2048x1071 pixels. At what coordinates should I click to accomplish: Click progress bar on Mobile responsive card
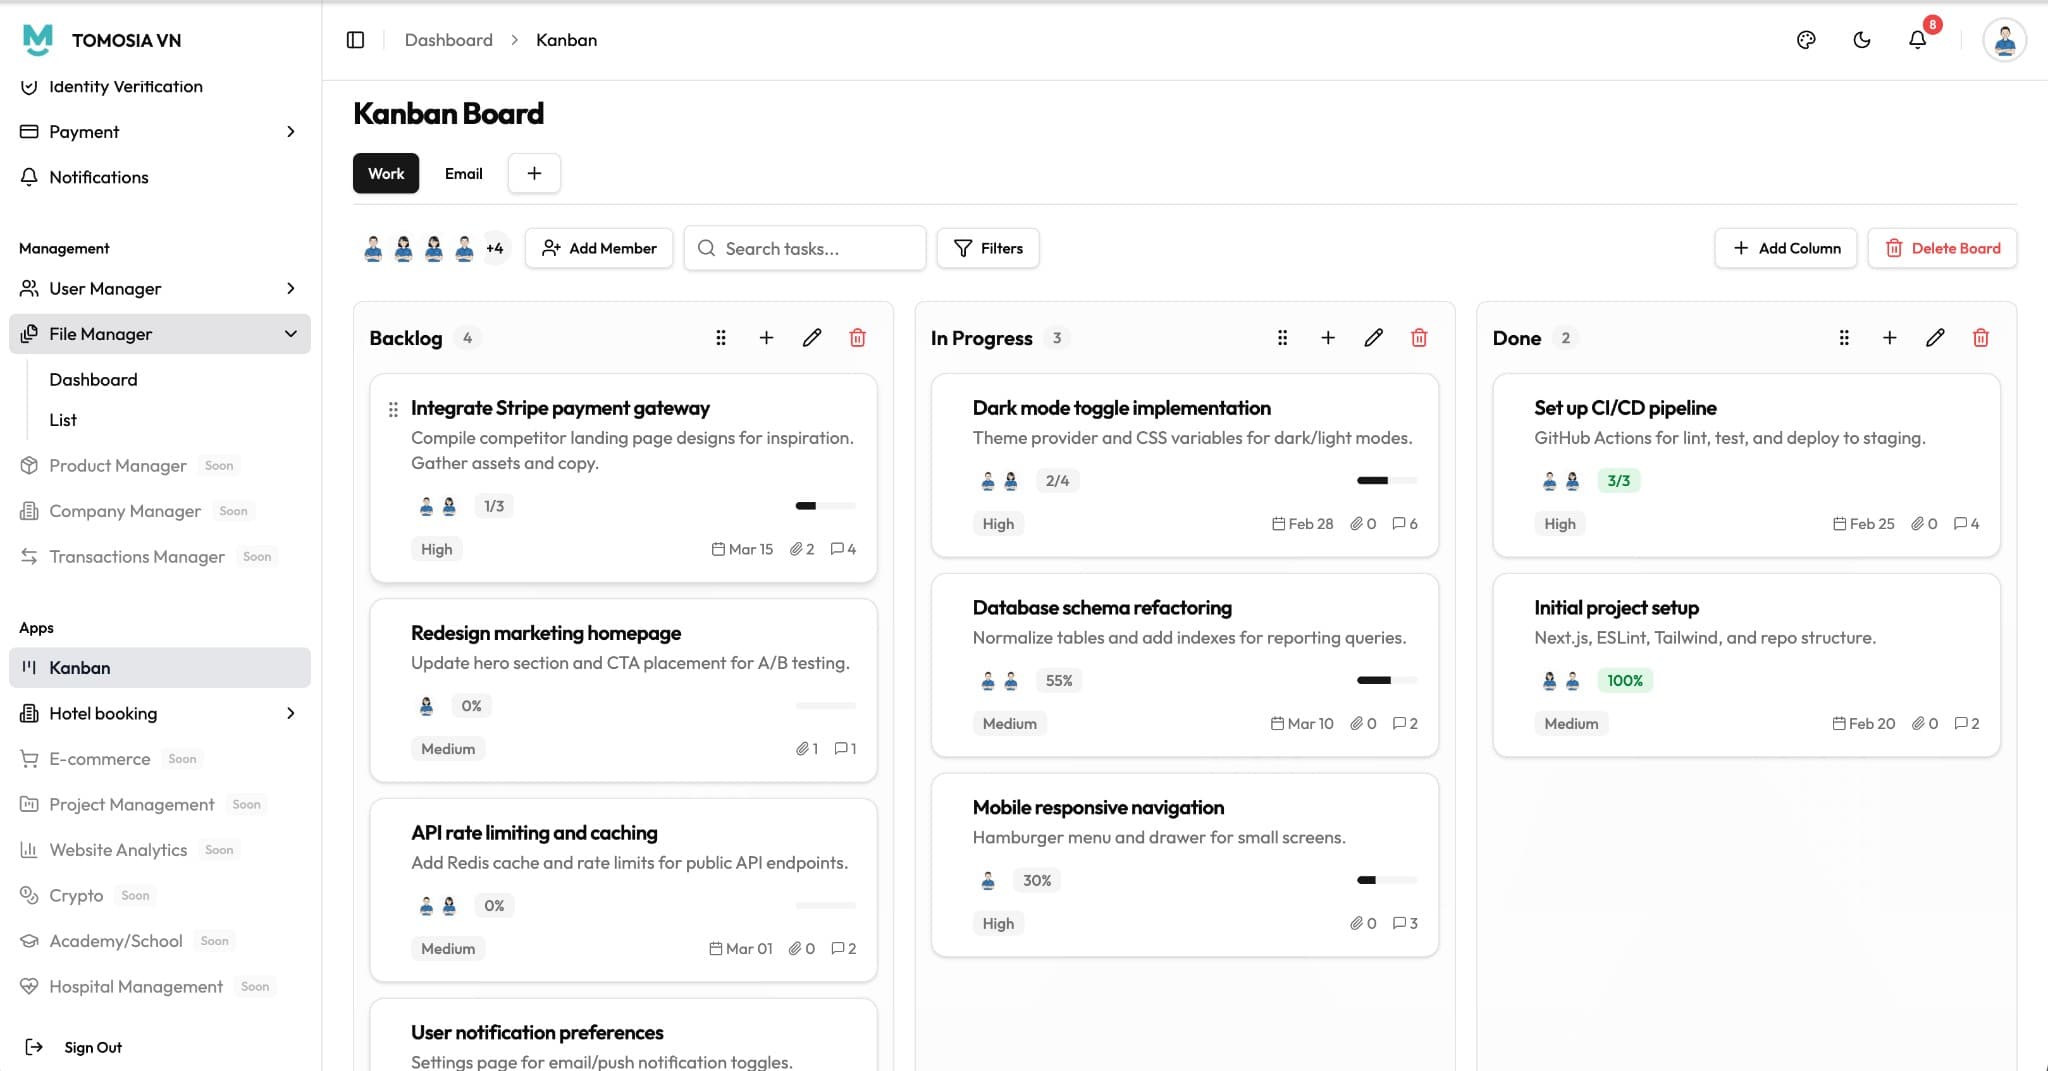(x=1387, y=880)
